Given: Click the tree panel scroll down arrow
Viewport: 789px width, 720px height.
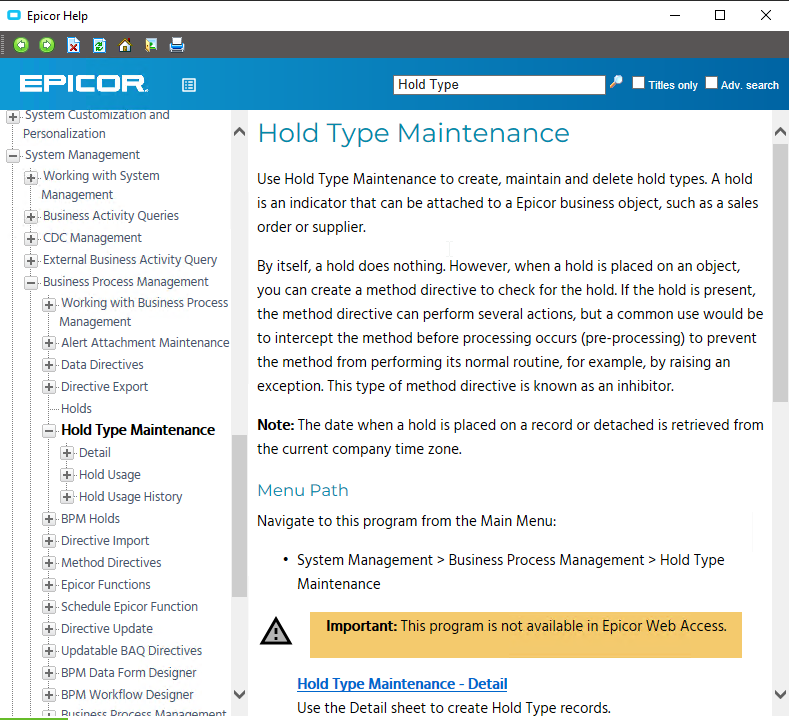Looking at the screenshot, I should tap(240, 694).
